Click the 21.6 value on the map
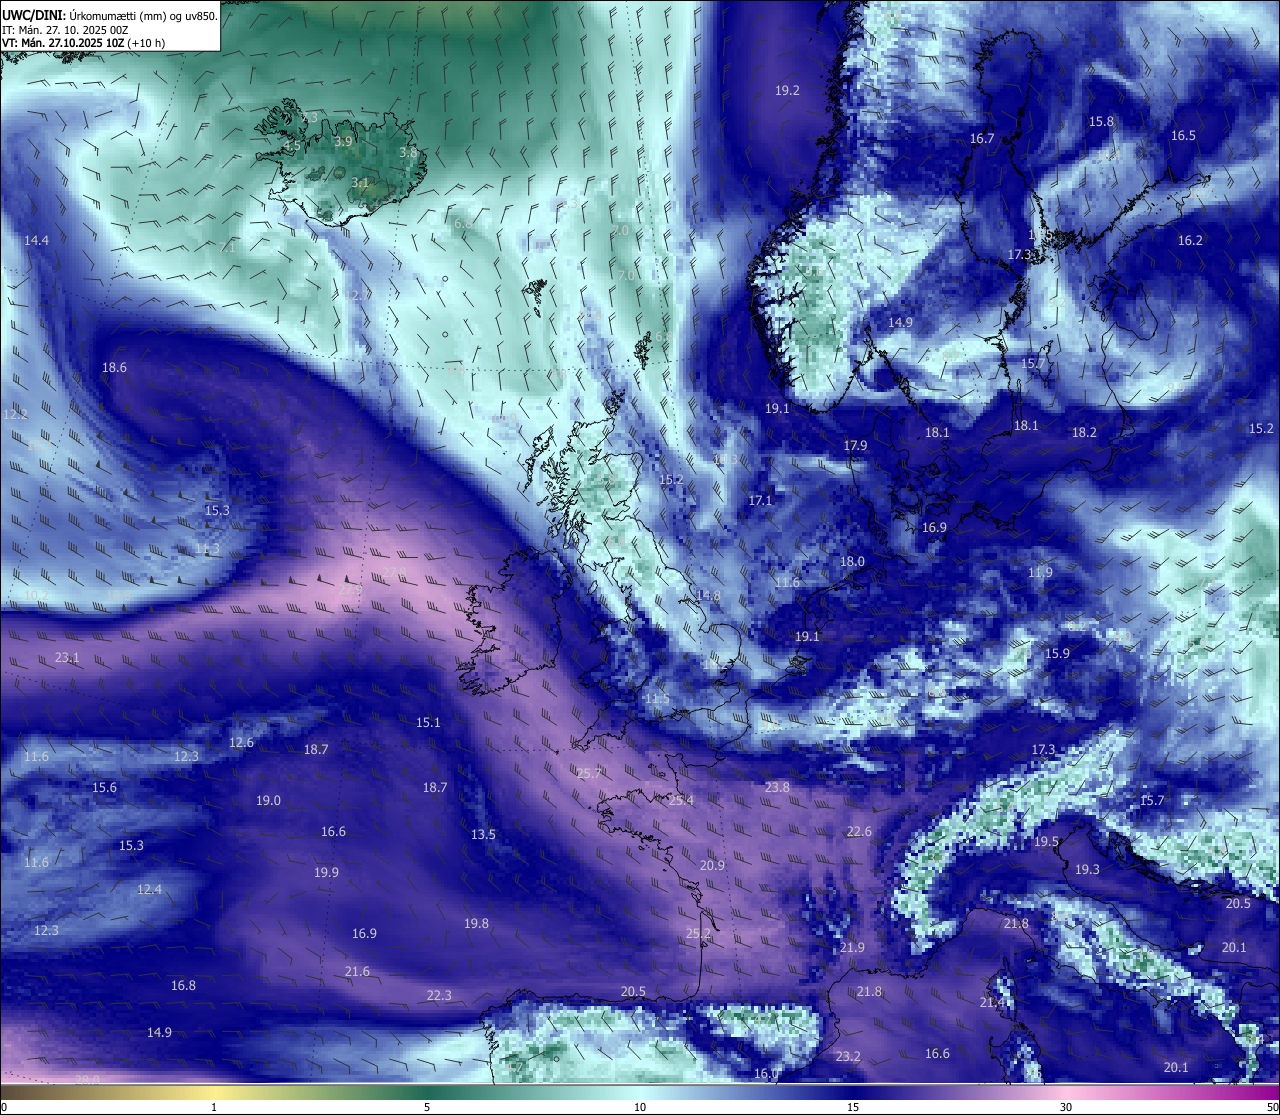 point(357,971)
